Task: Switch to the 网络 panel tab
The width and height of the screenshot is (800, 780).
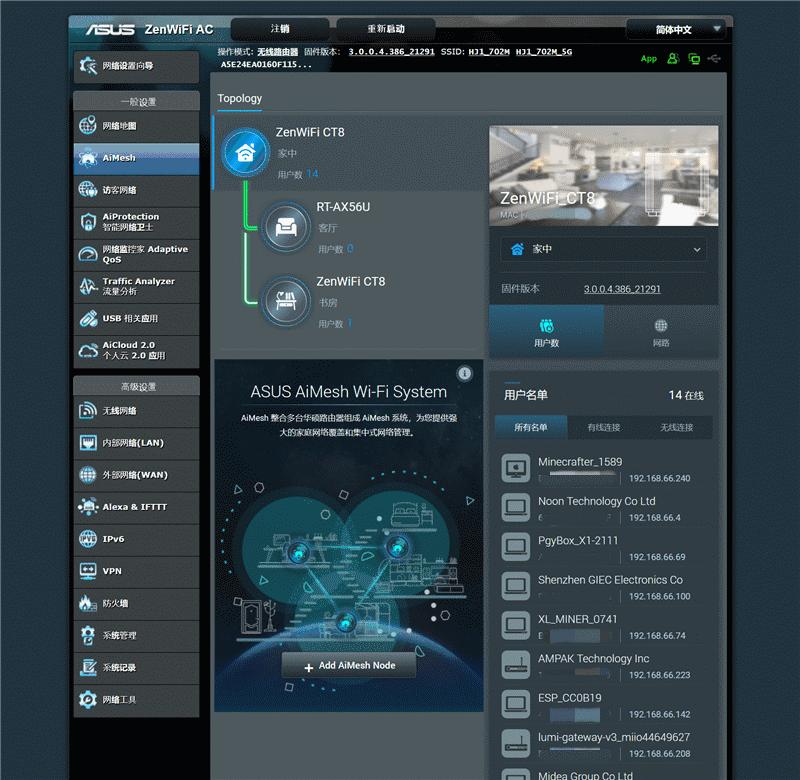Action: pyautogui.click(x=661, y=332)
